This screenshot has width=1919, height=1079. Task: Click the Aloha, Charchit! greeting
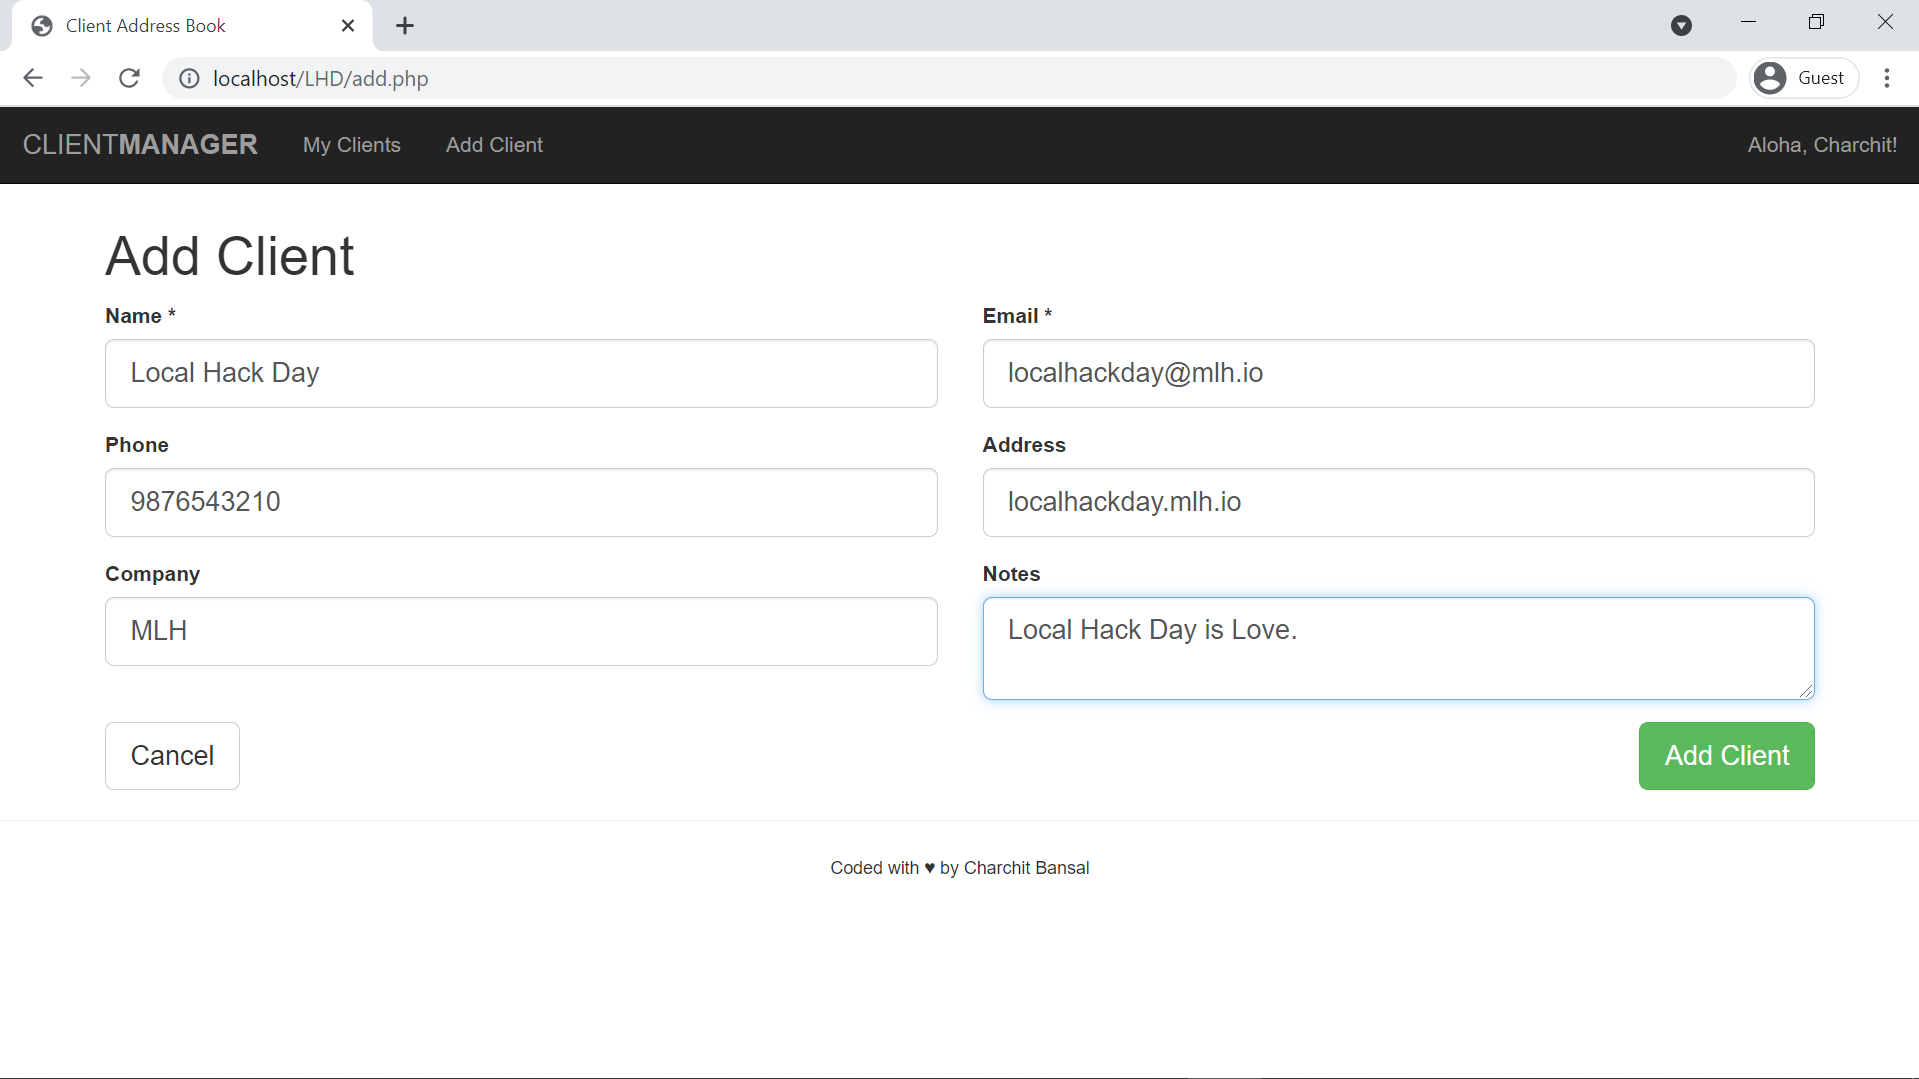[1822, 145]
